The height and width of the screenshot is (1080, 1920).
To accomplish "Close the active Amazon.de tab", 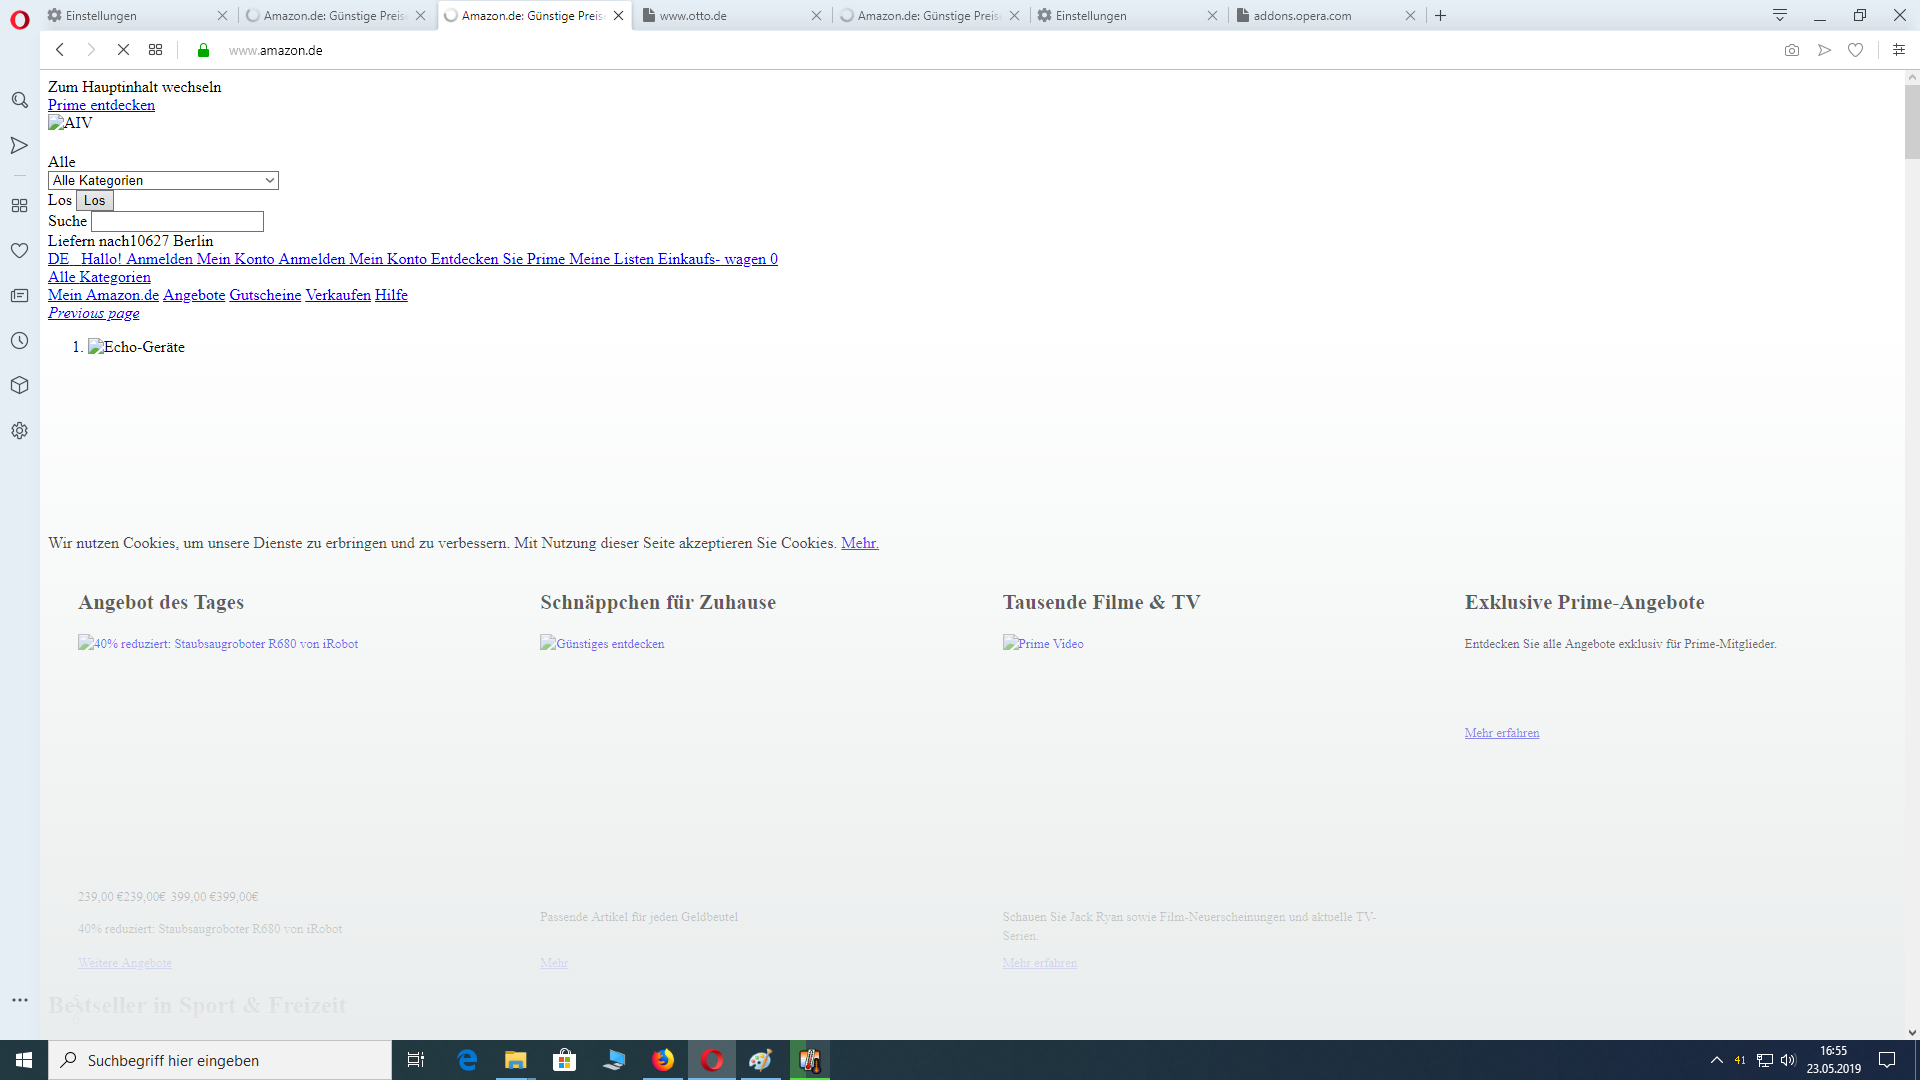I will (618, 15).
